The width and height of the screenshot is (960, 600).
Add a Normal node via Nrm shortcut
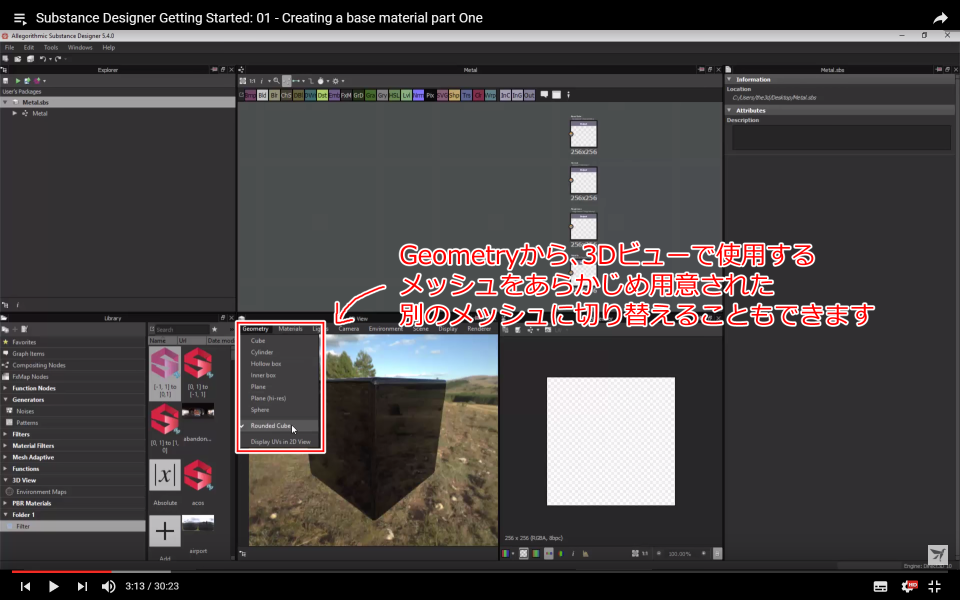[418, 96]
